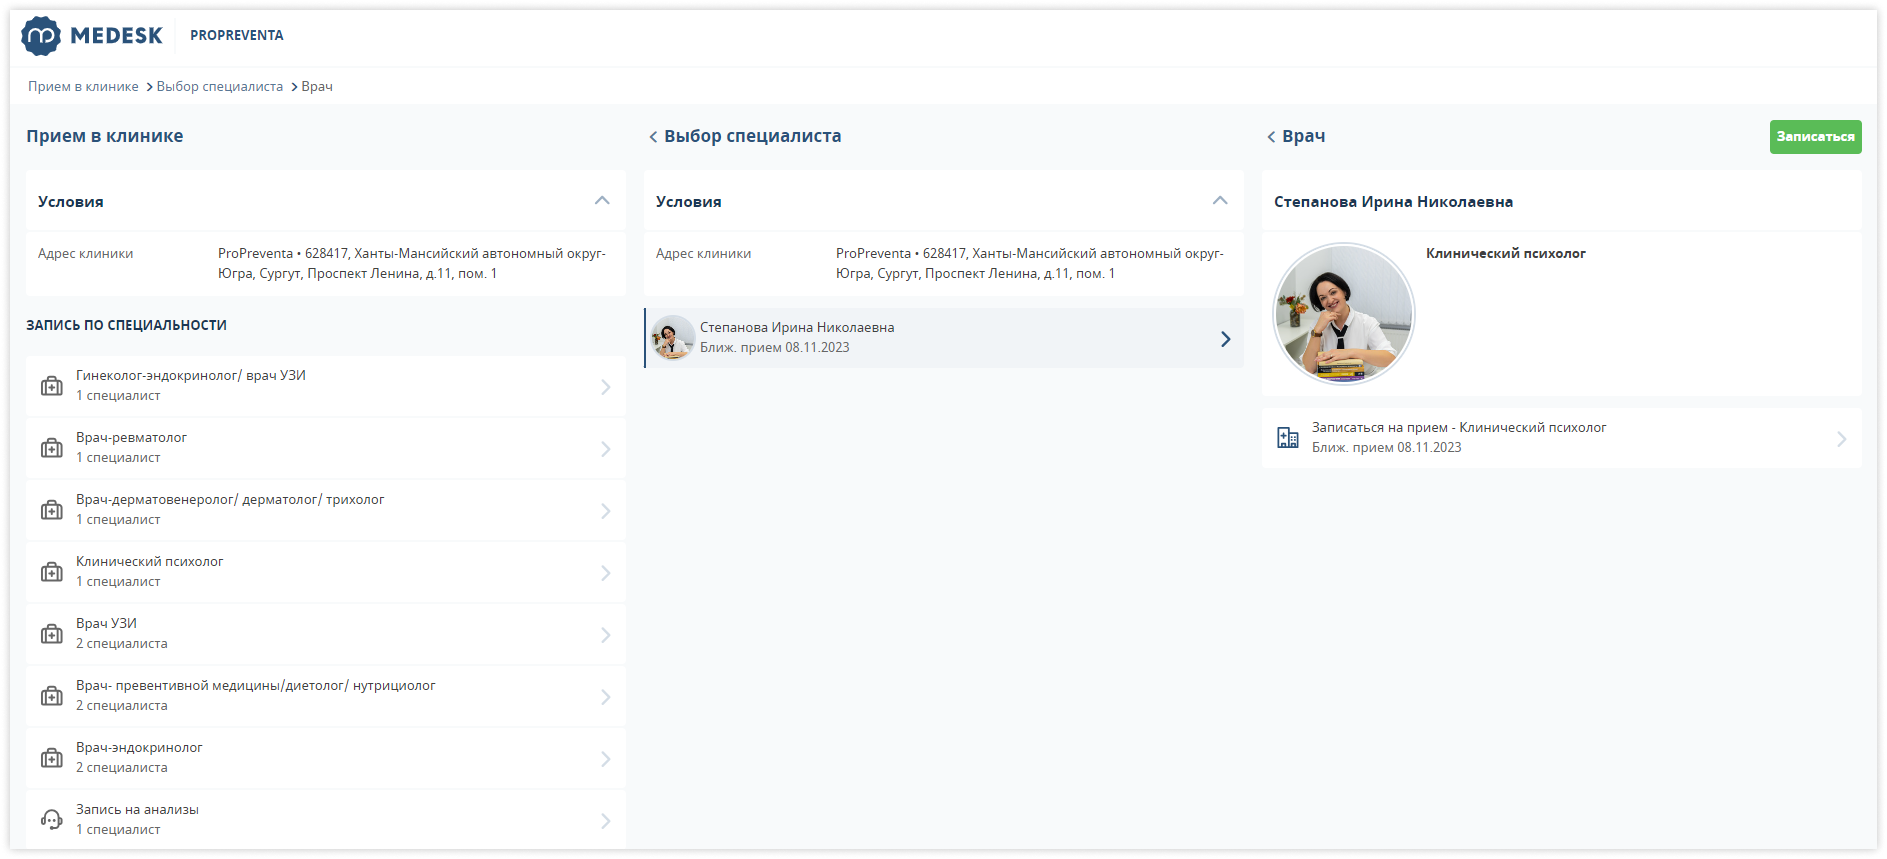The image size is (1887, 859).
Task: Click the medical kit icon beside Врач-эндокринолог
Action: click(52, 758)
